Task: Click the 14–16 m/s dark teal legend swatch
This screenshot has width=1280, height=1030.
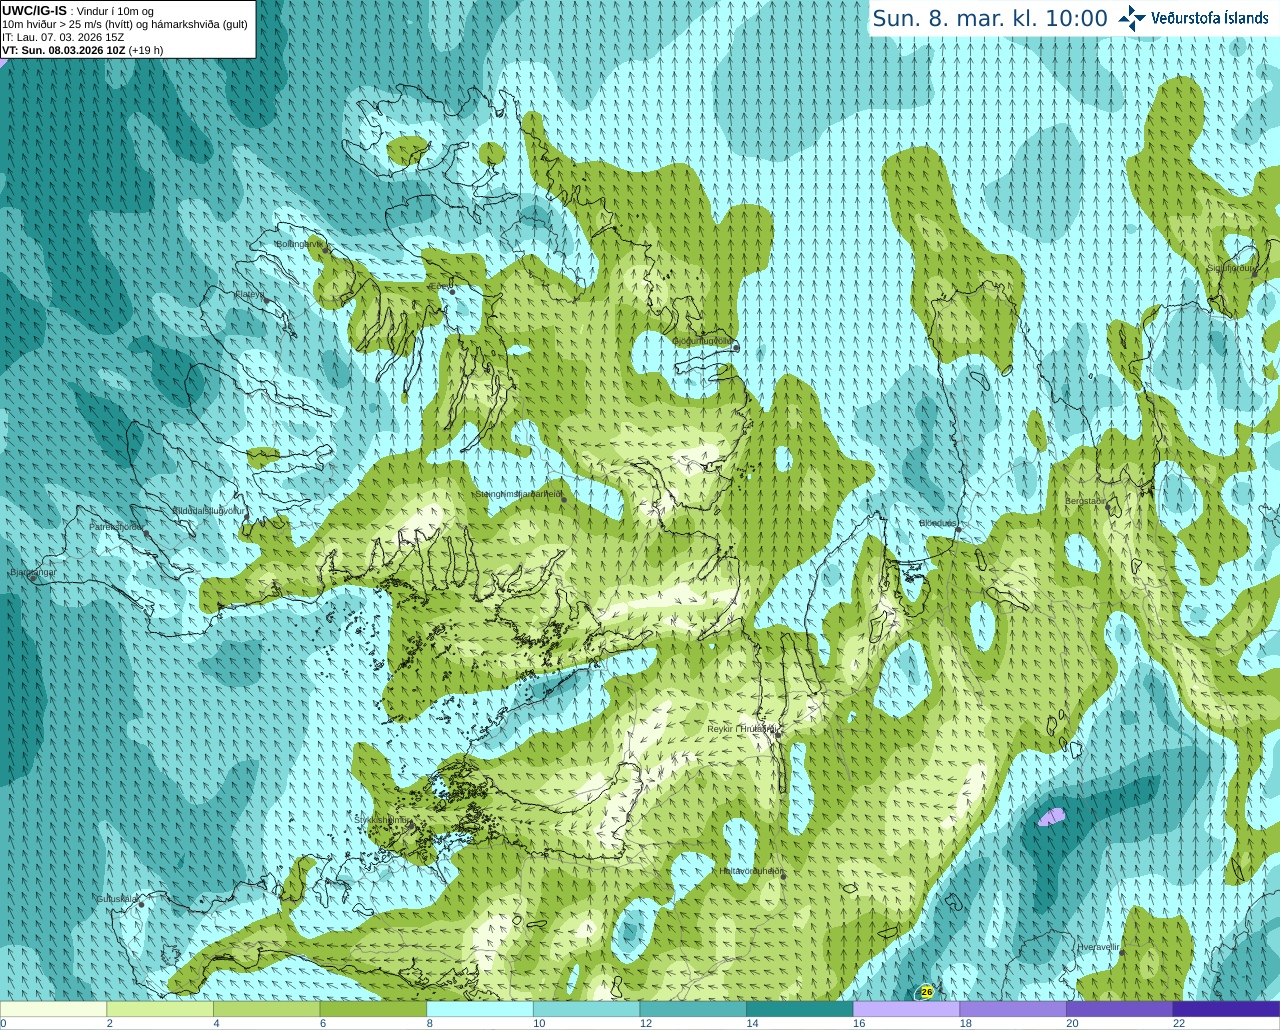Action: (800, 1009)
